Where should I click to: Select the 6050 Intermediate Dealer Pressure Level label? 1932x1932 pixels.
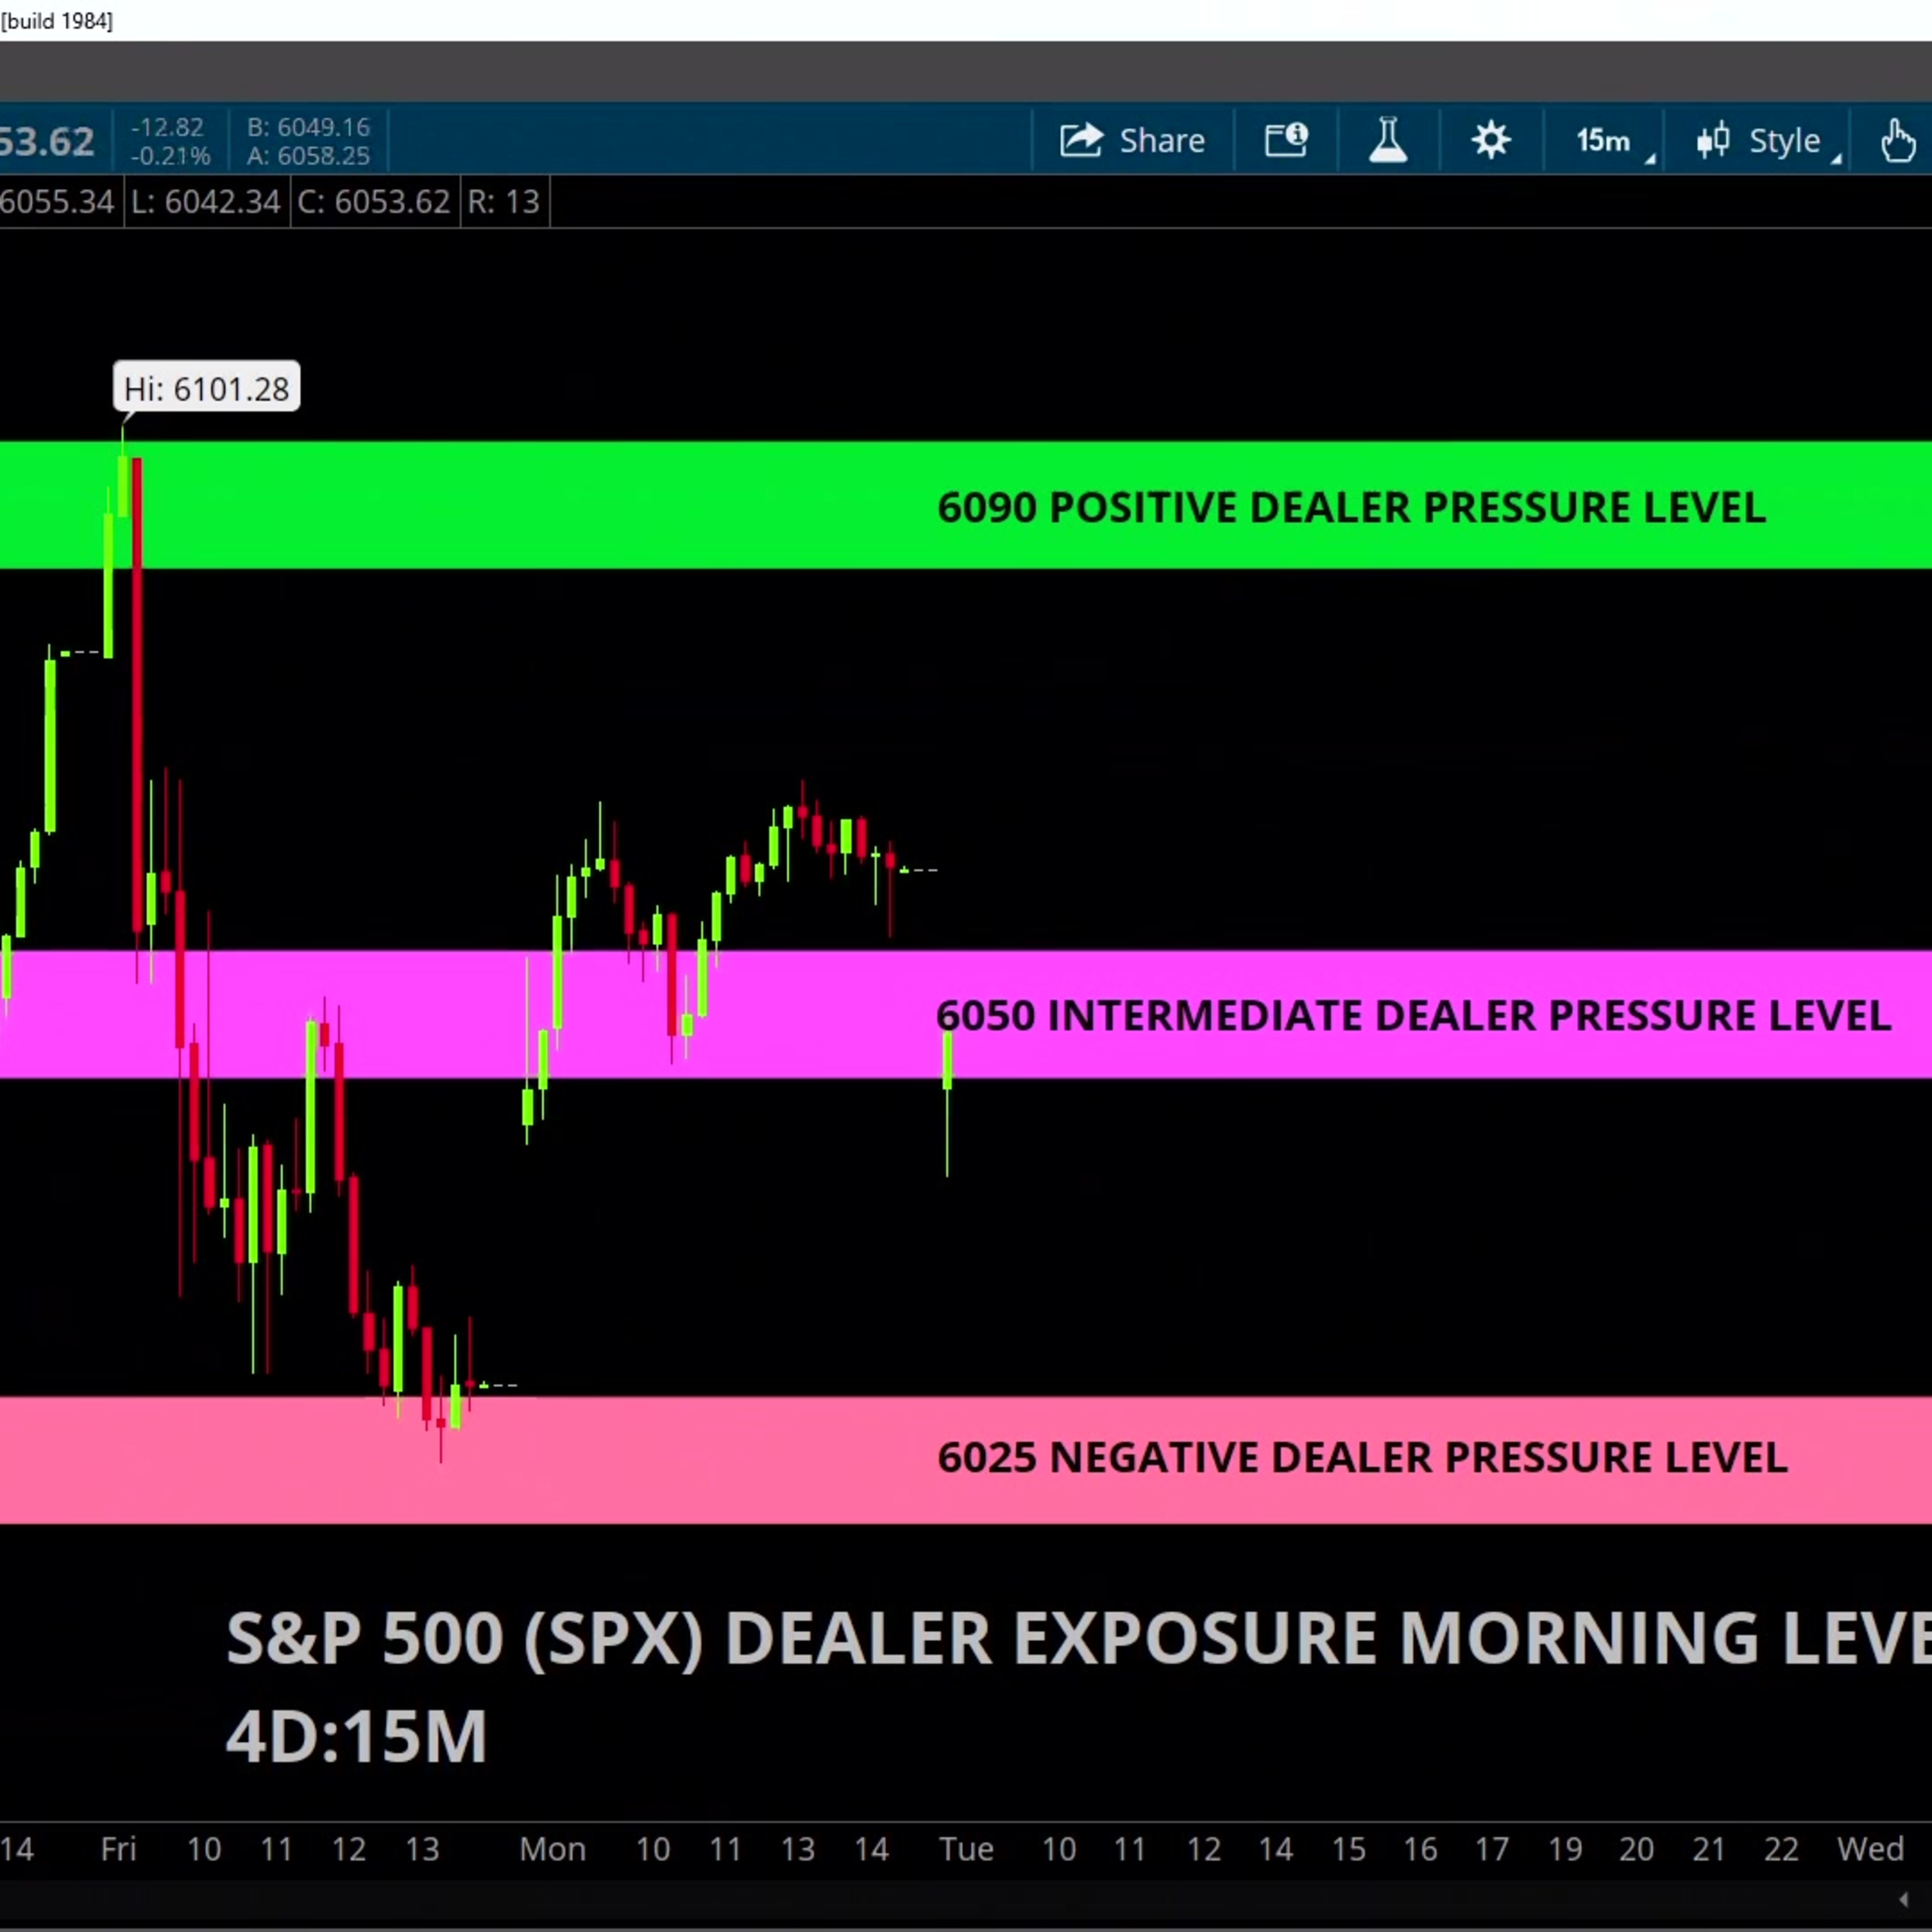coord(1413,1016)
